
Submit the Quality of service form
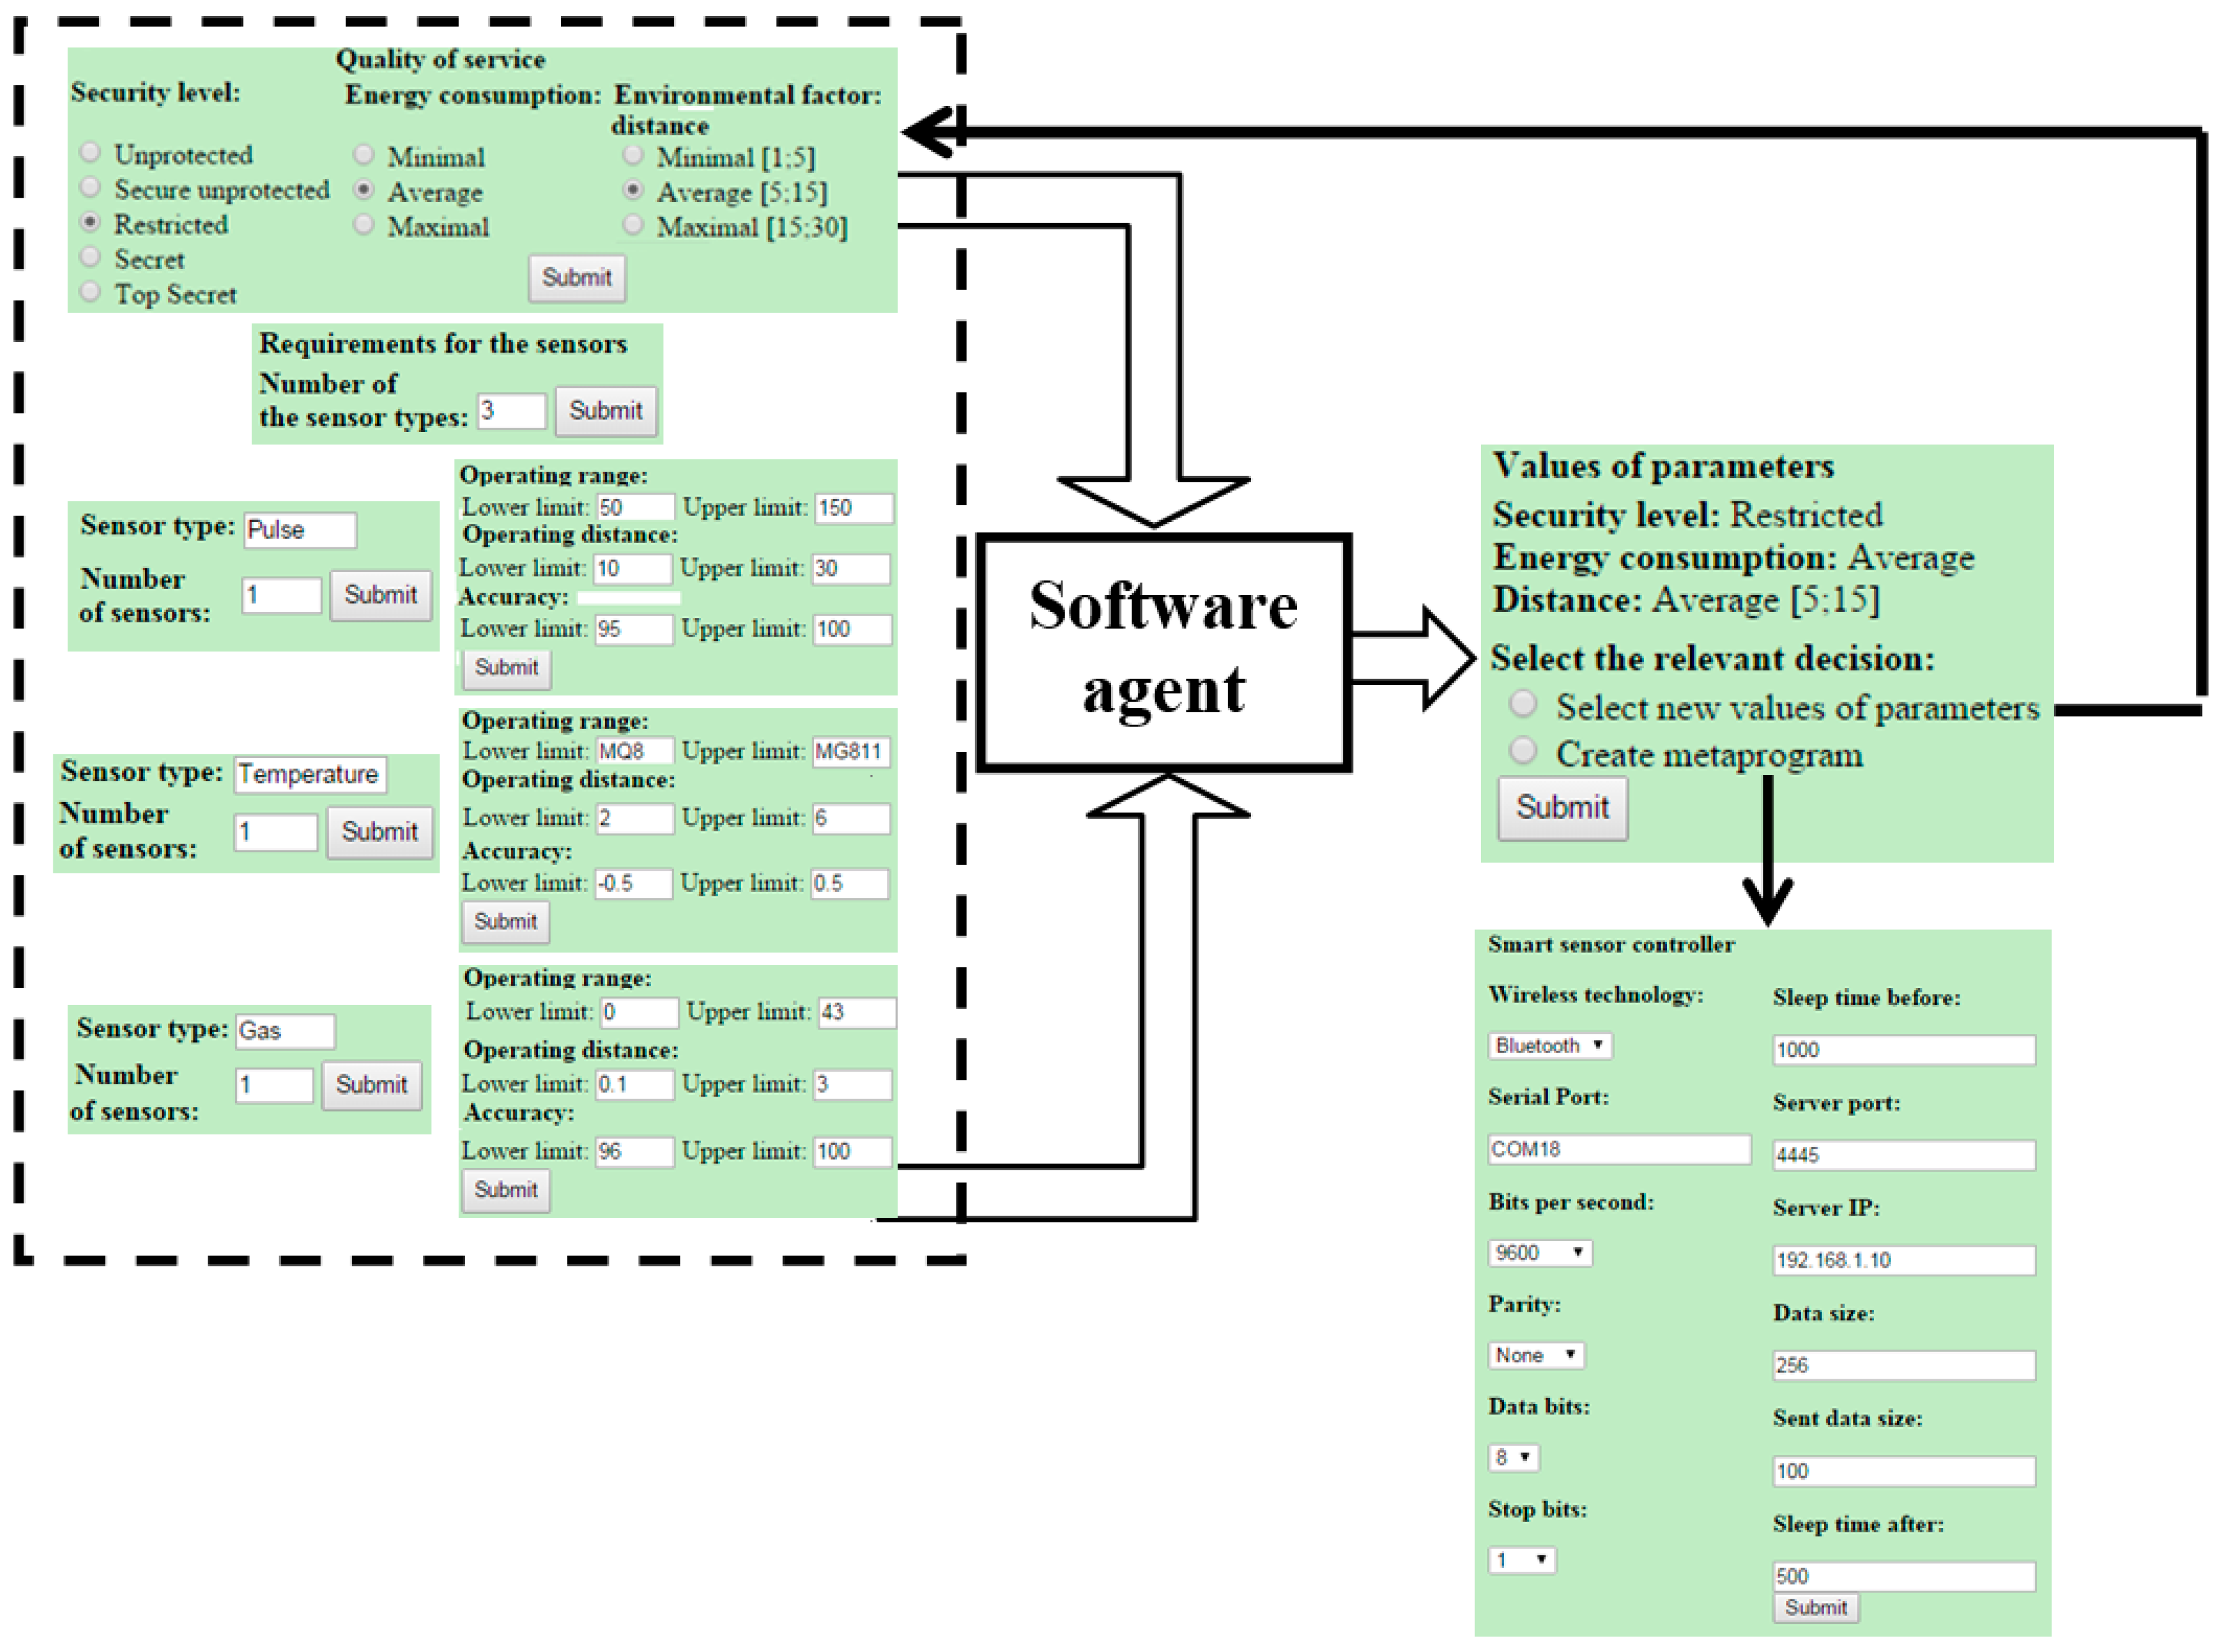(x=577, y=277)
